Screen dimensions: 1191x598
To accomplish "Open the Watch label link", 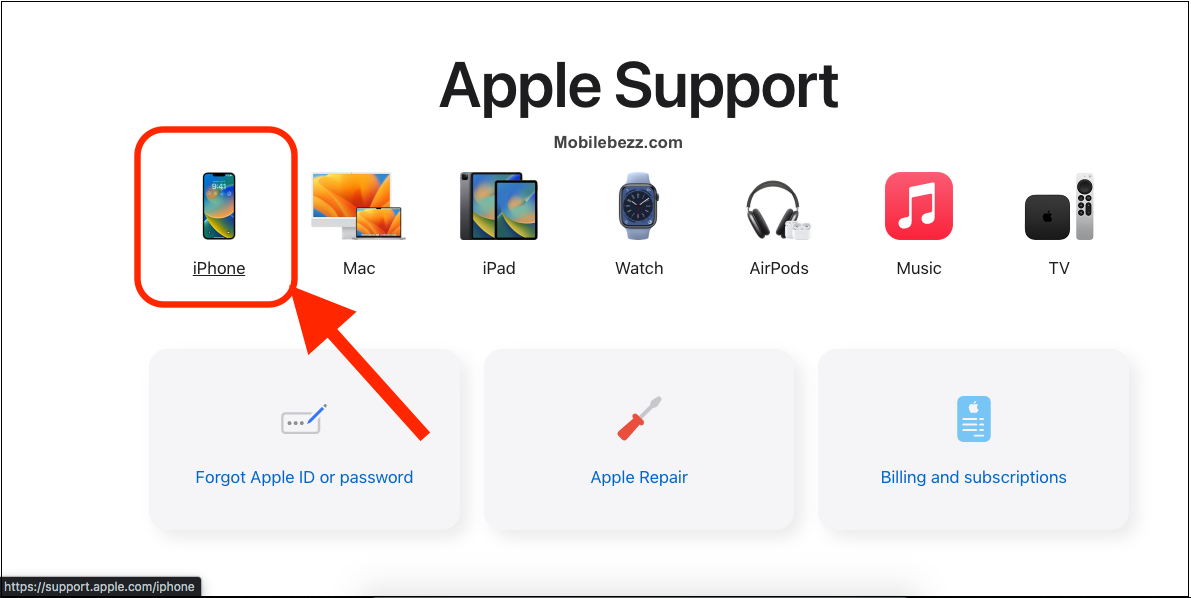I will click(x=639, y=268).
